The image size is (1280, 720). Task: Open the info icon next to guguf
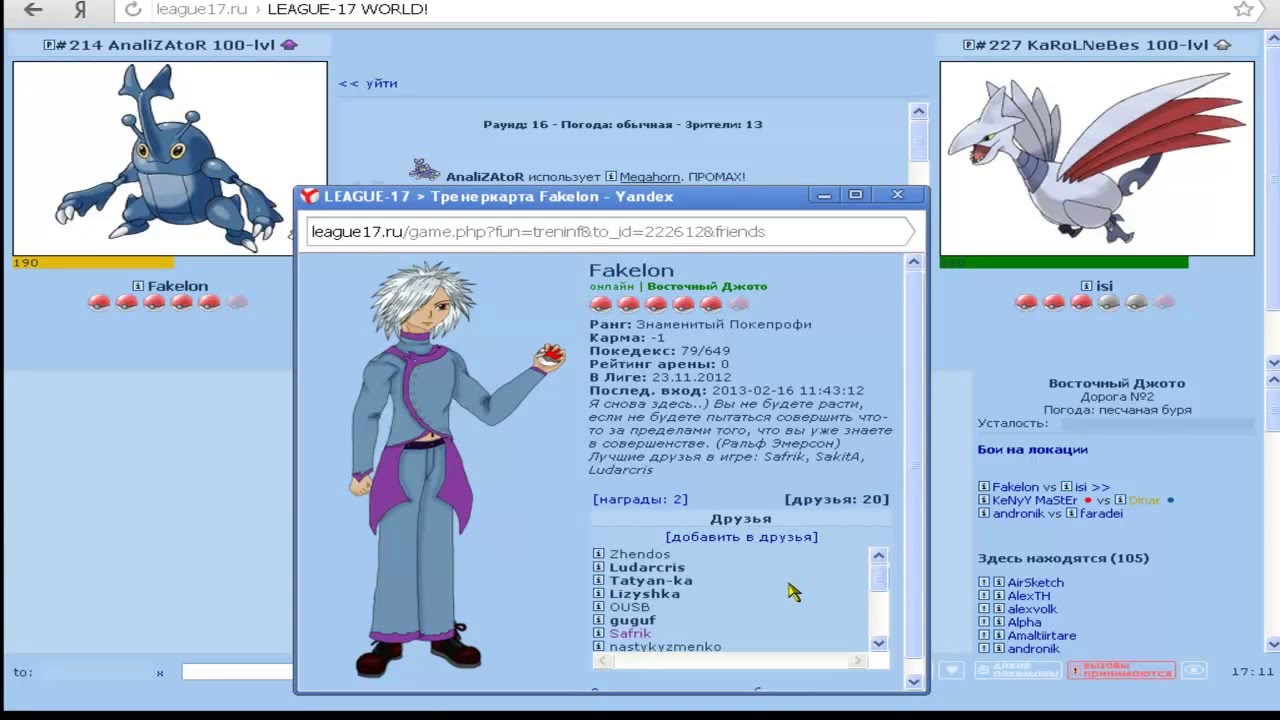[x=598, y=620]
